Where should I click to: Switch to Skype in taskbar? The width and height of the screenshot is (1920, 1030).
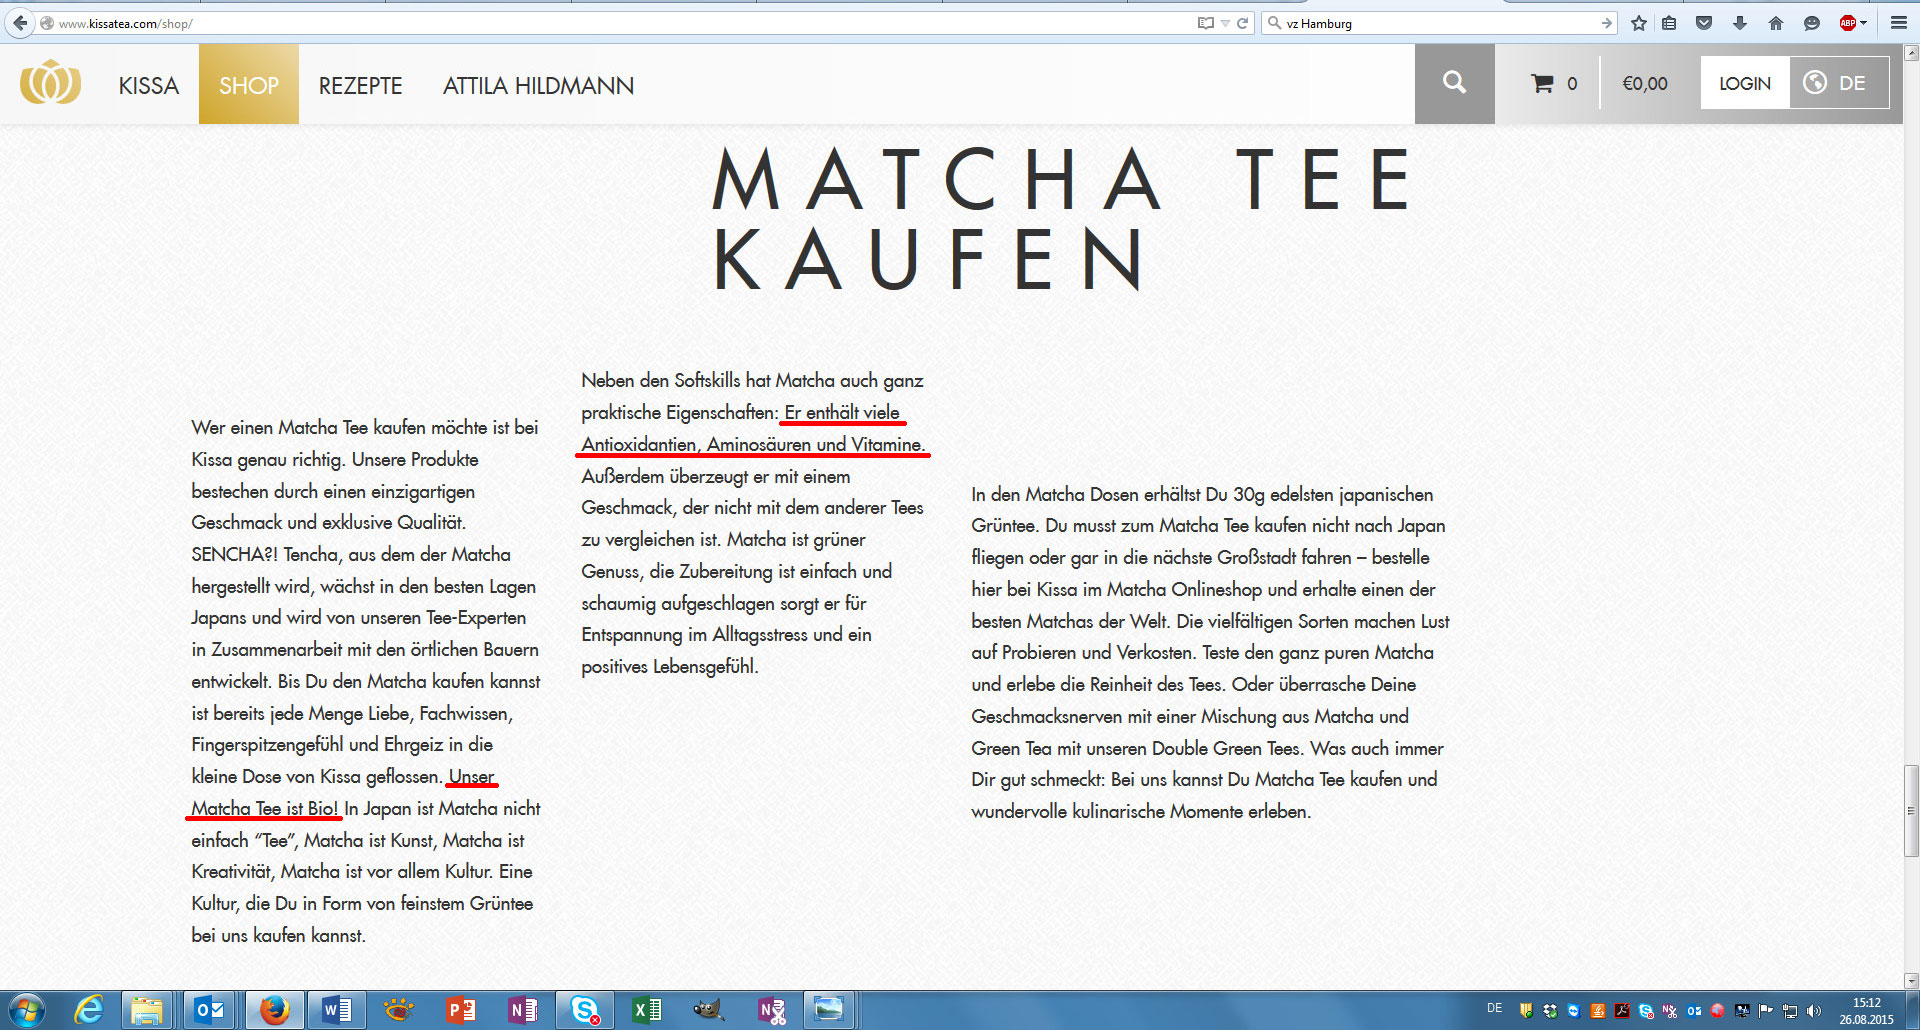tap(584, 1011)
